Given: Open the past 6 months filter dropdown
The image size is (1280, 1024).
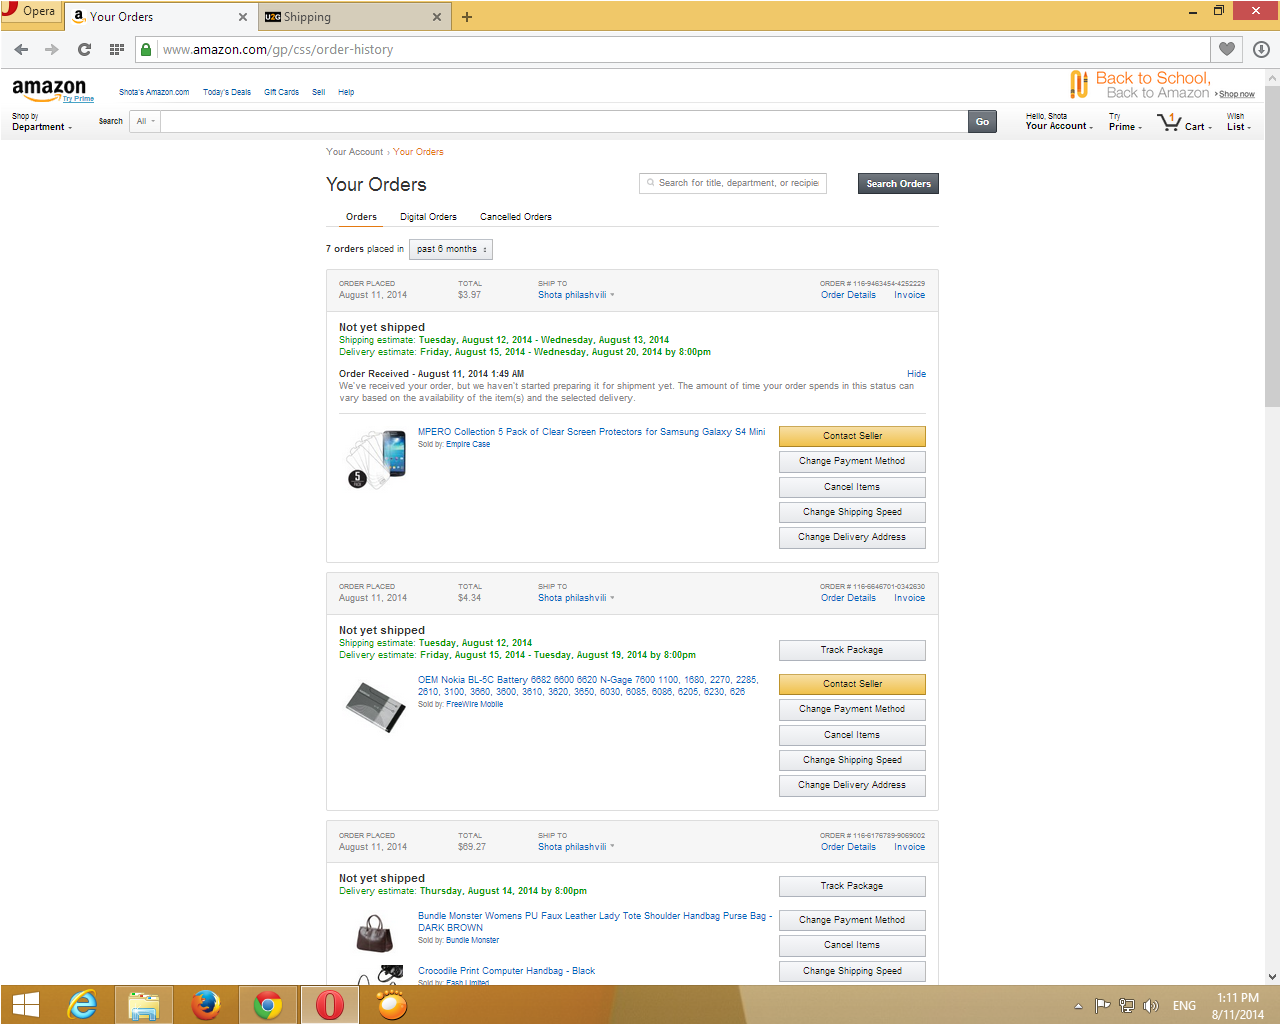Looking at the screenshot, I should coord(451,249).
